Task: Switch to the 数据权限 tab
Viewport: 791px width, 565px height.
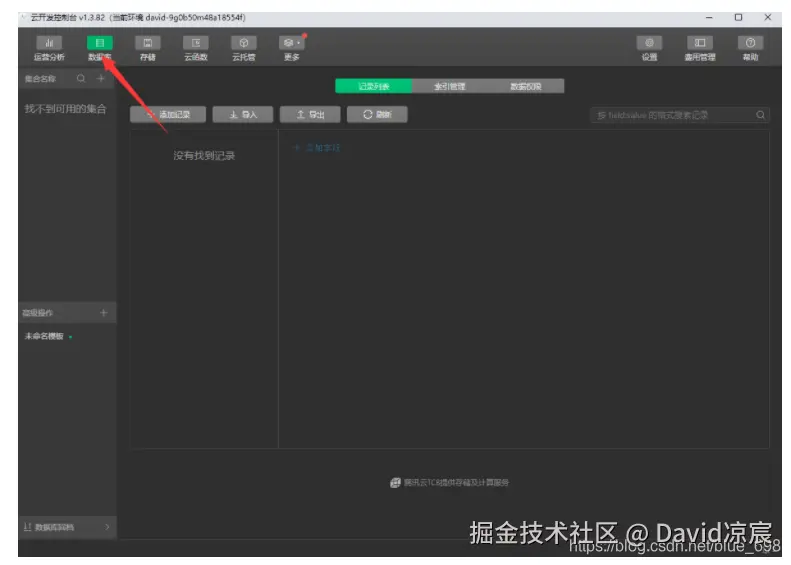Action: [526, 86]
